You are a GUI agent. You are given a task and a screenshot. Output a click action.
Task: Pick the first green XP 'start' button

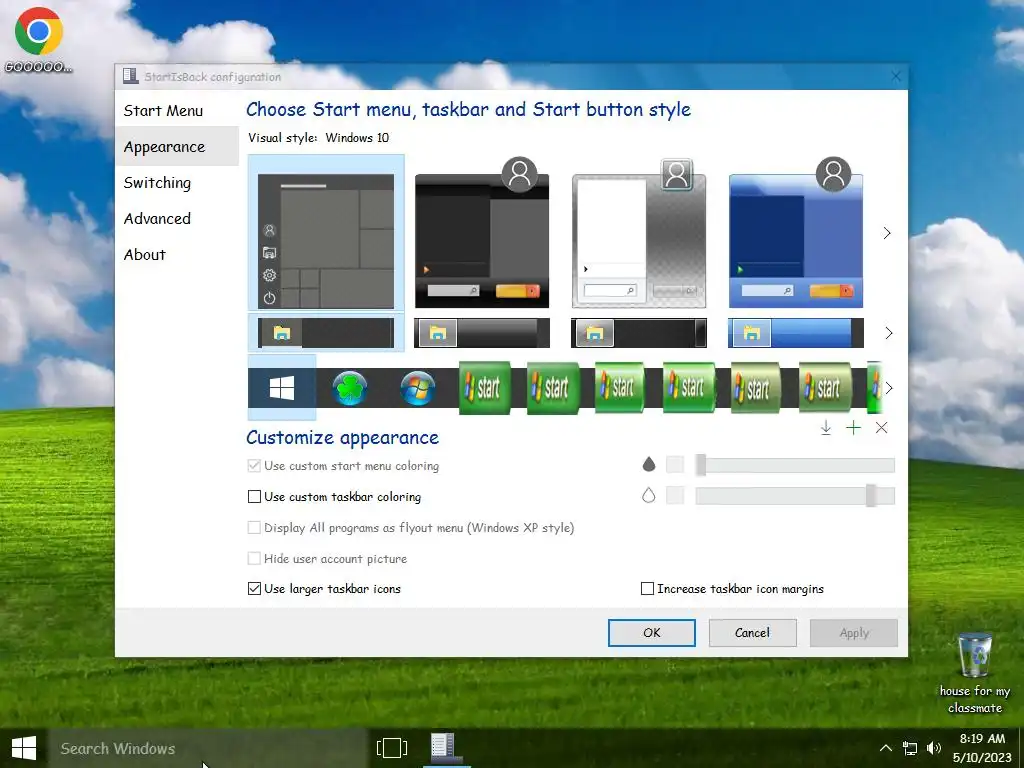pyautogui.click(x=485, y=388)
